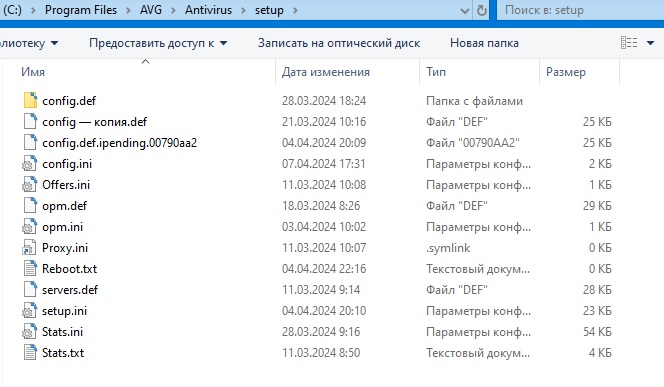Click date '28.03.2024 18:24' of config.def
This screenshot has height=387, width=664.
[x=324, y=101]
